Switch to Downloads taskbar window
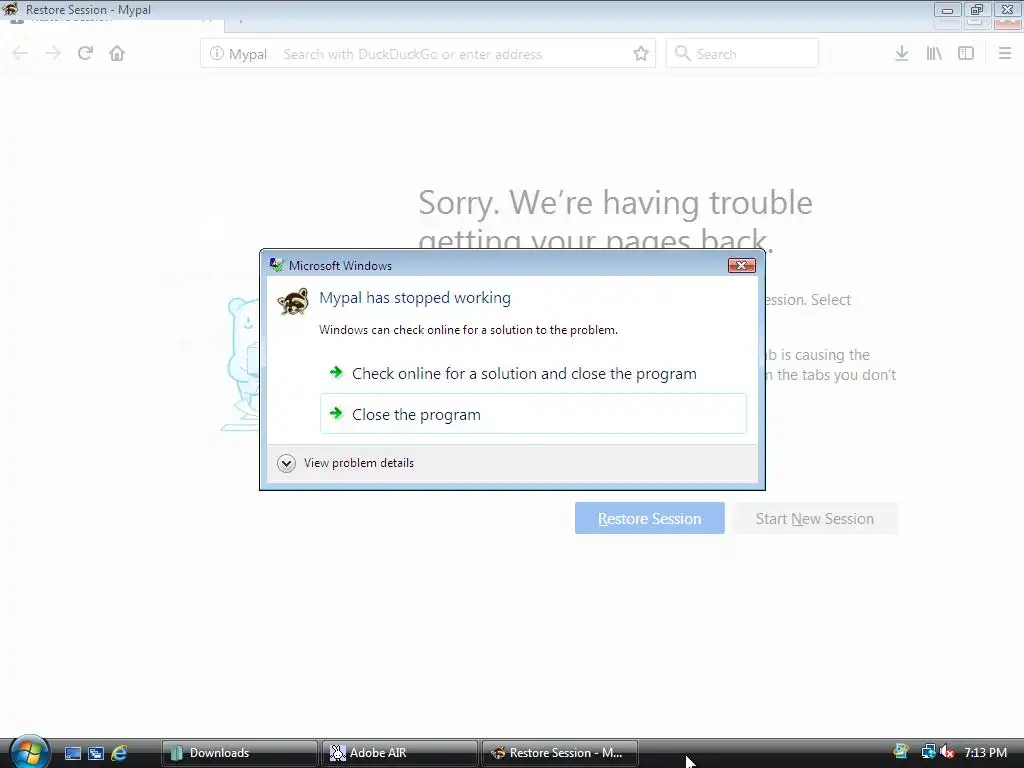Viewport: 1024px width, 768px height. point(240,753)
